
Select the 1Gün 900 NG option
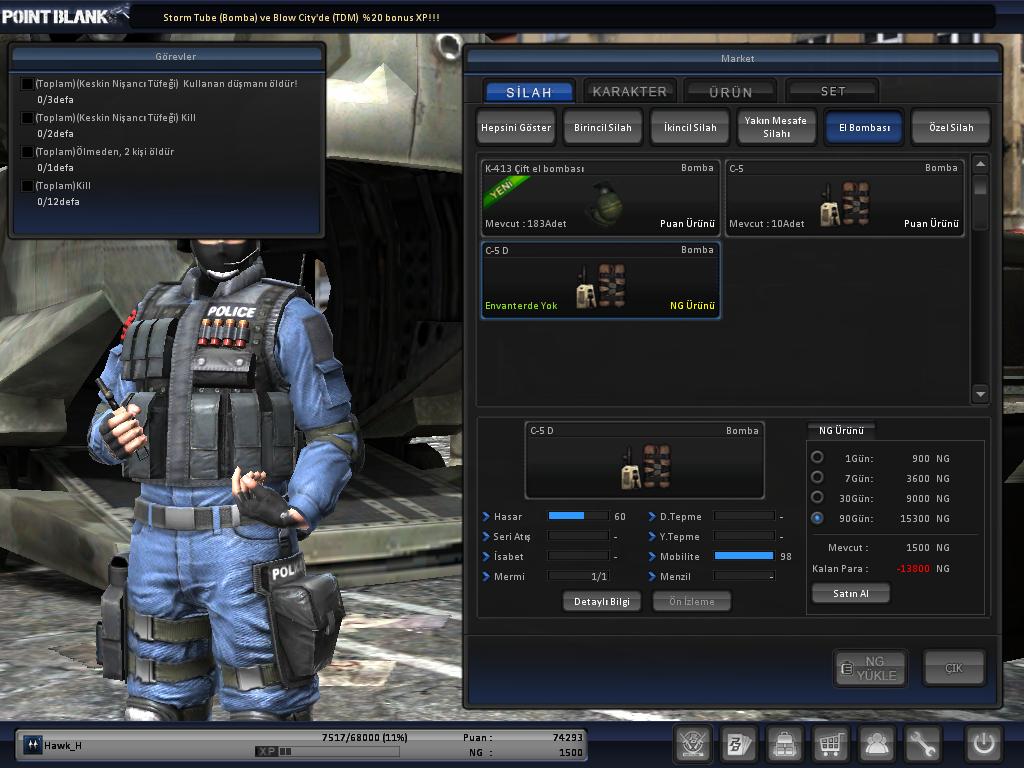pos(817,458)
